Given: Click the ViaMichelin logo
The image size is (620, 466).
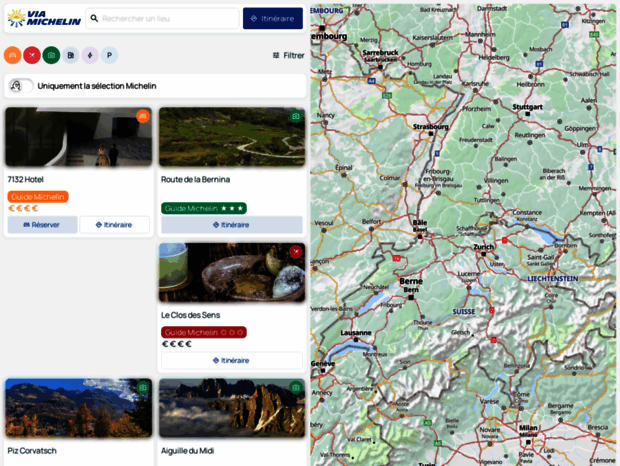Looking at the screenshot, I should pos(44,18).
